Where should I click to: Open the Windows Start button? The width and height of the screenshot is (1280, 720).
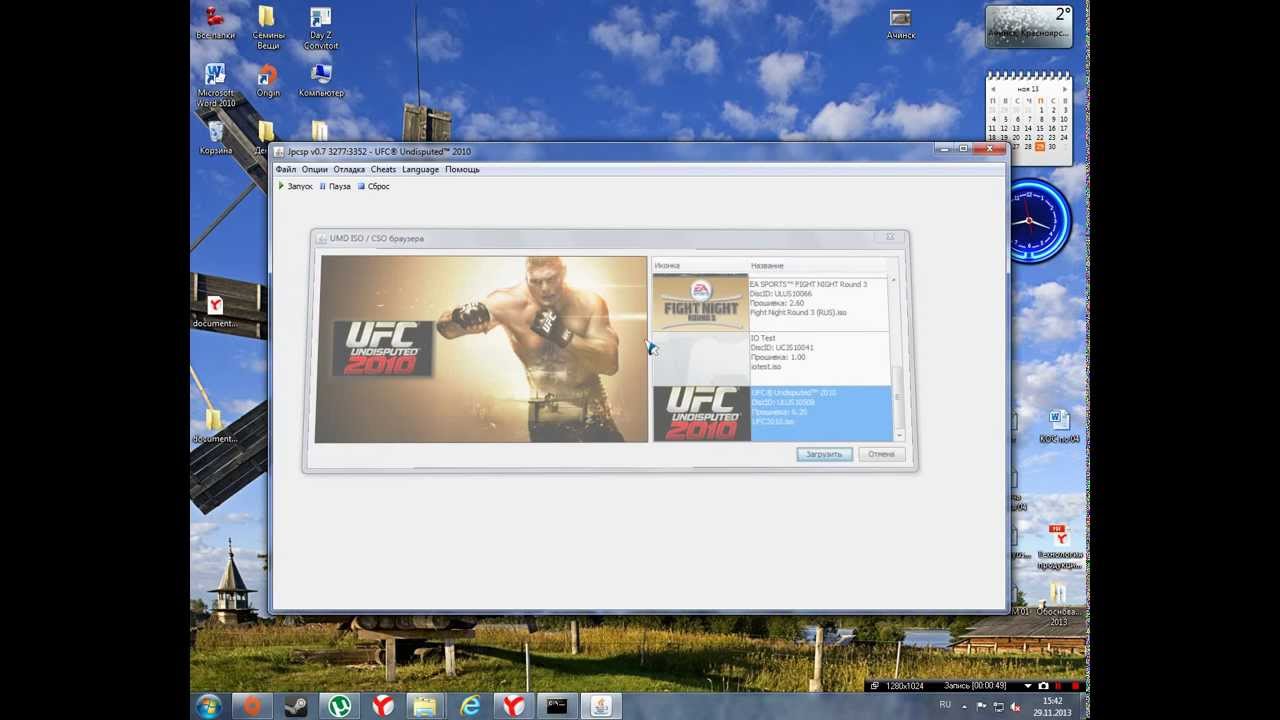[x=209, y=706]
